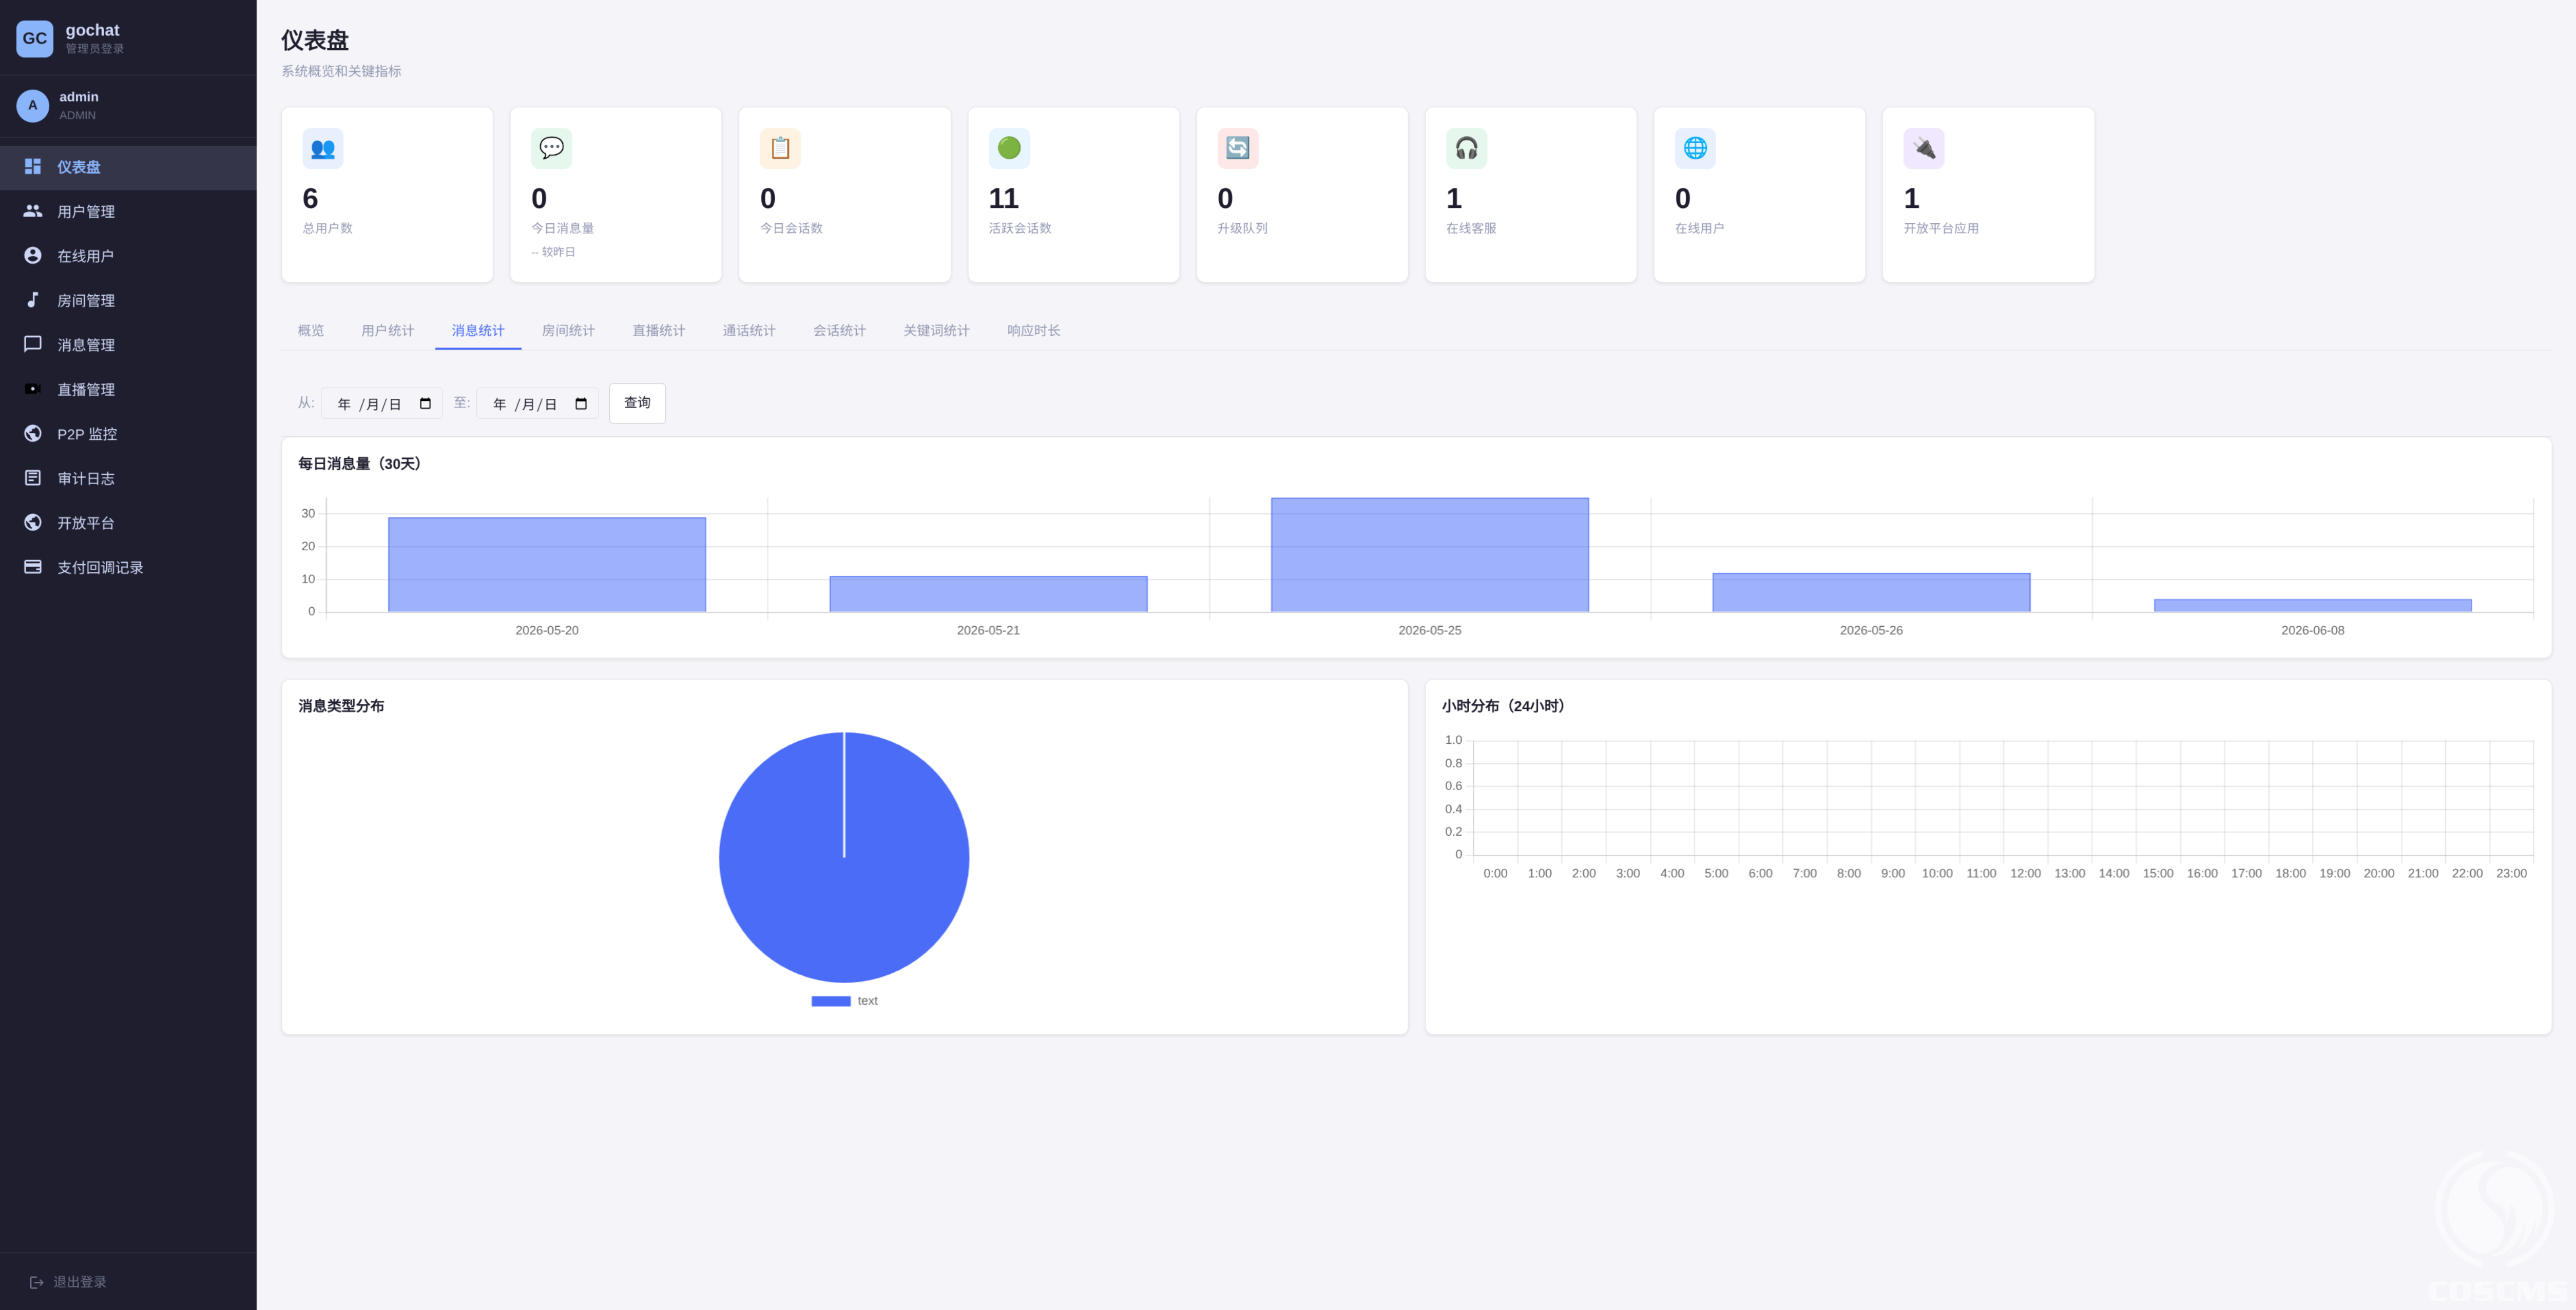Open the 直播统计 tab
The image size is (2576, 1310).
[659, 330]
